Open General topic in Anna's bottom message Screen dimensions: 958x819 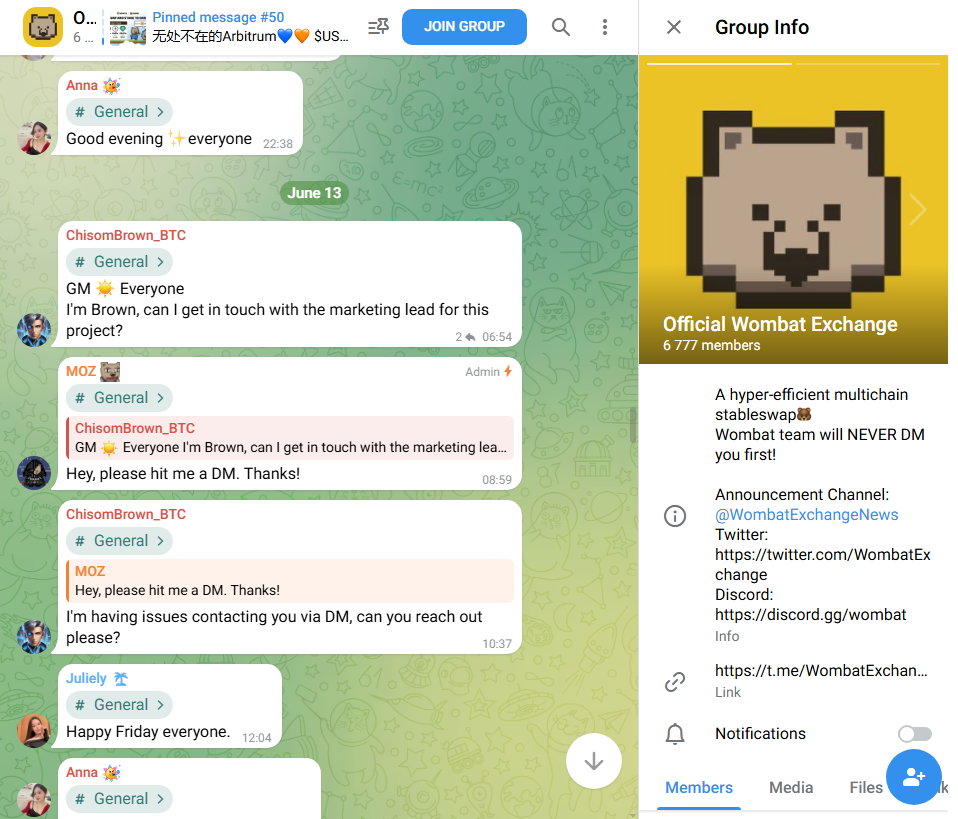pos(119,799)
